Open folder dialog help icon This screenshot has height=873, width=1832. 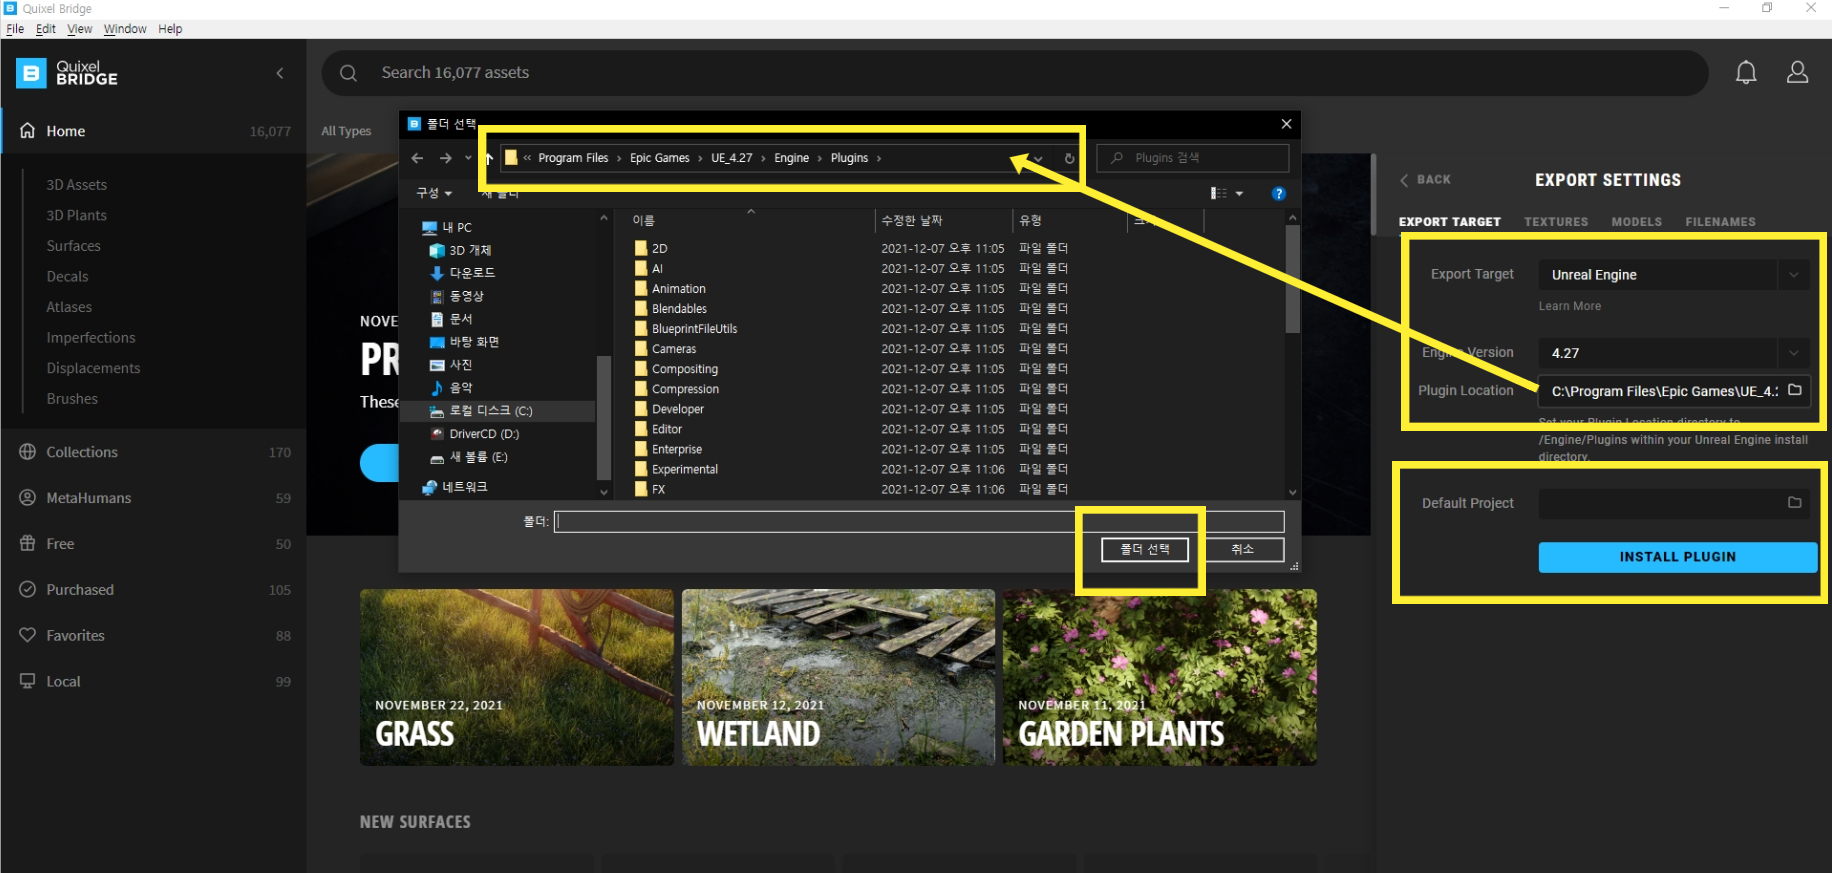coord(1278,193)
